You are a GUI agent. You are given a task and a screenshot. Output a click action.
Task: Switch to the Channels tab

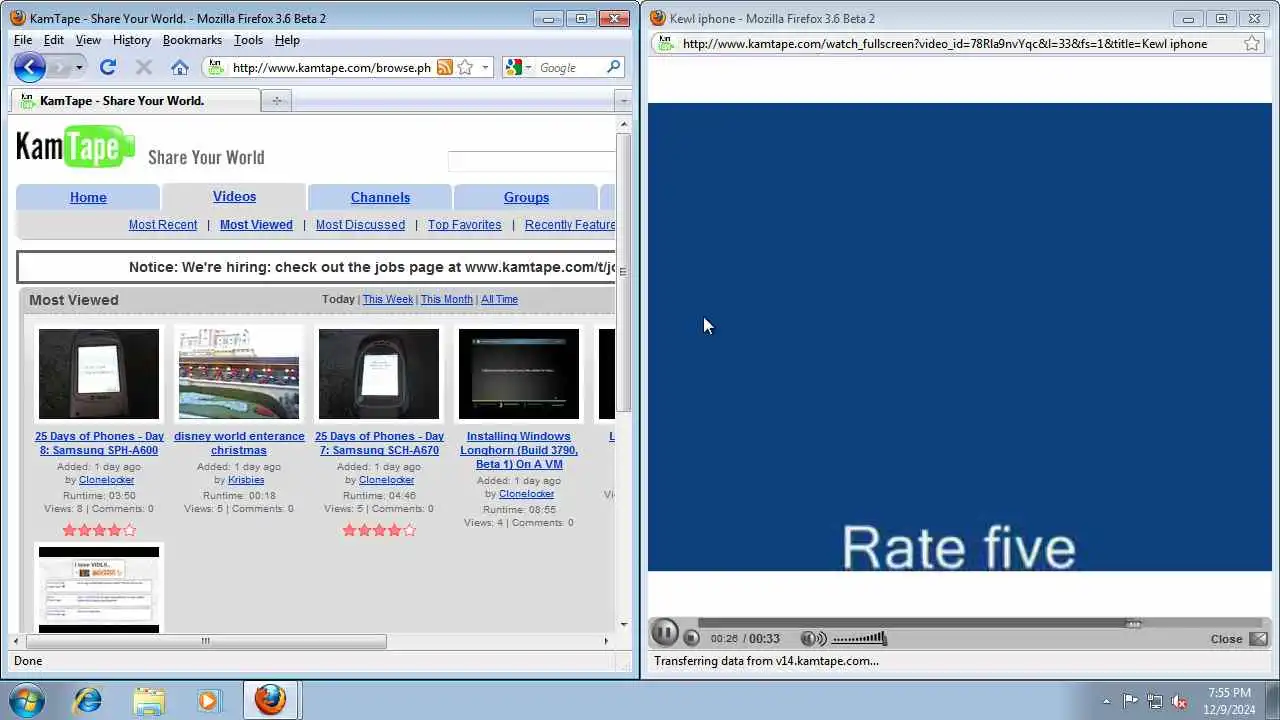[380, 197]
